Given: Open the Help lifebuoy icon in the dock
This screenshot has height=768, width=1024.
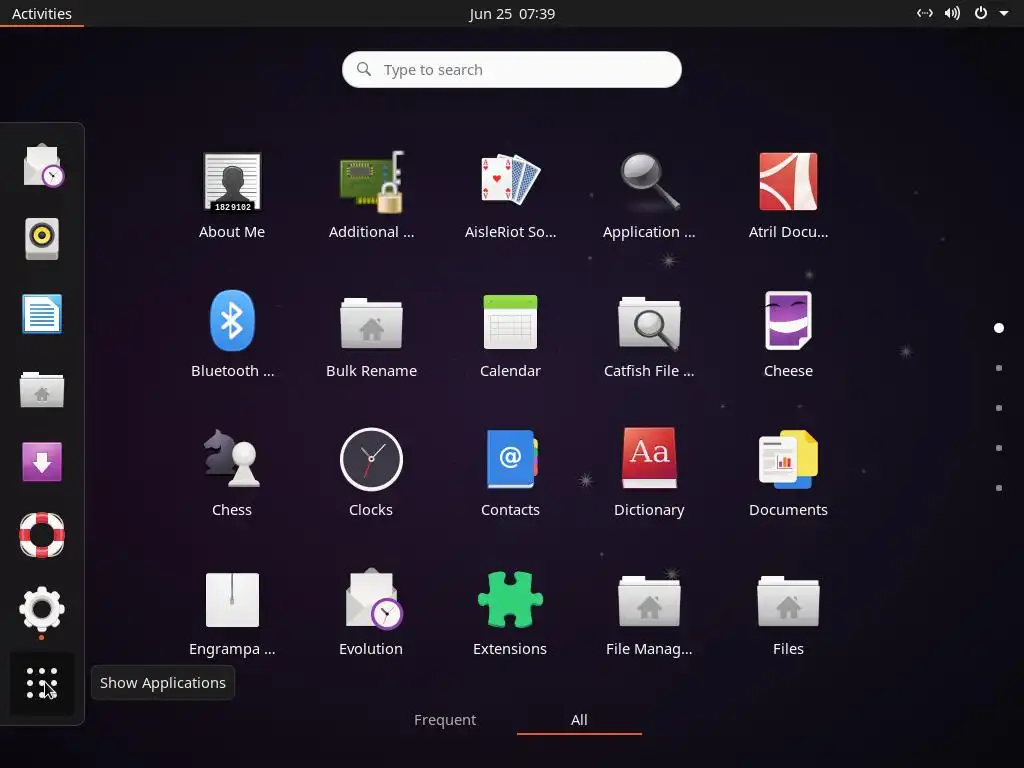Looking at the screenshot, I should tap(42, 535).
